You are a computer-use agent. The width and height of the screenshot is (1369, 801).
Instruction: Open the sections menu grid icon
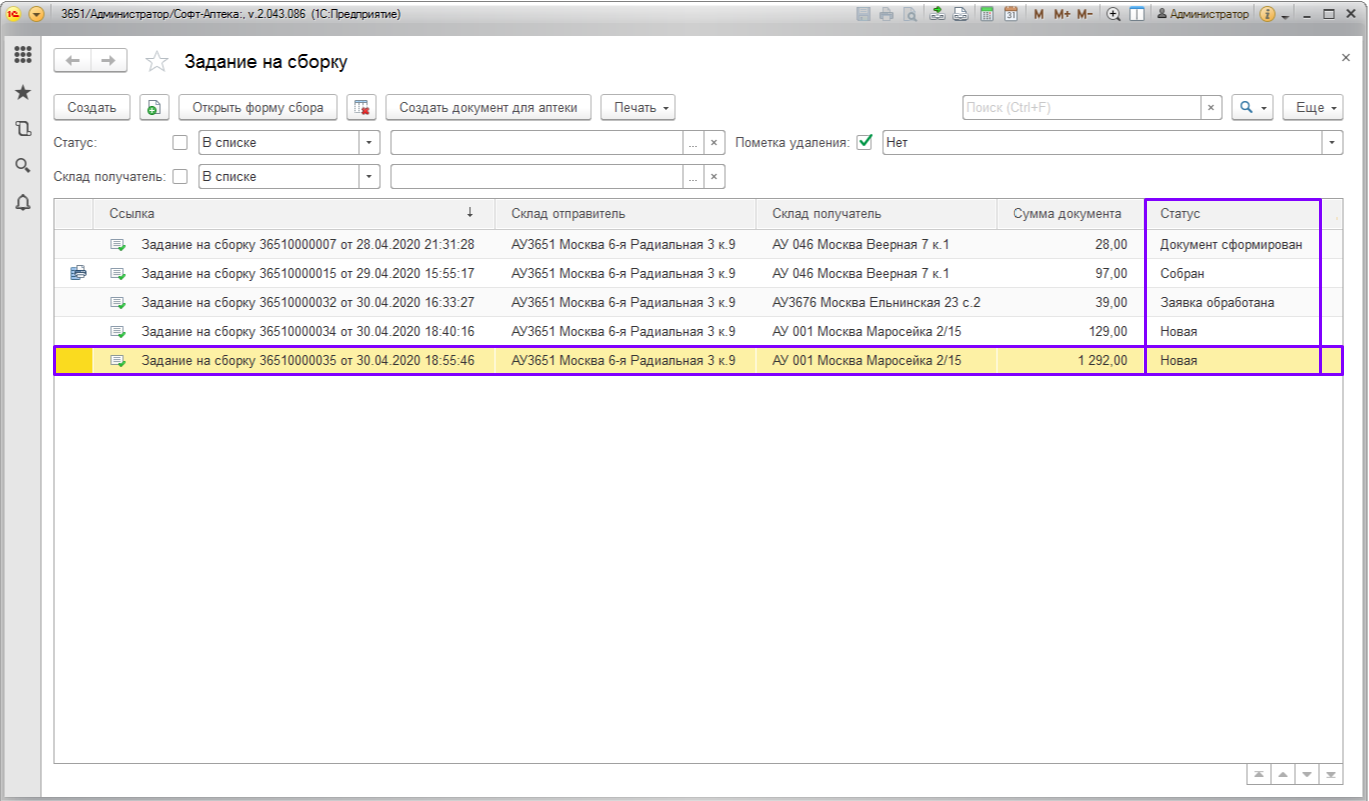(22, 55)
